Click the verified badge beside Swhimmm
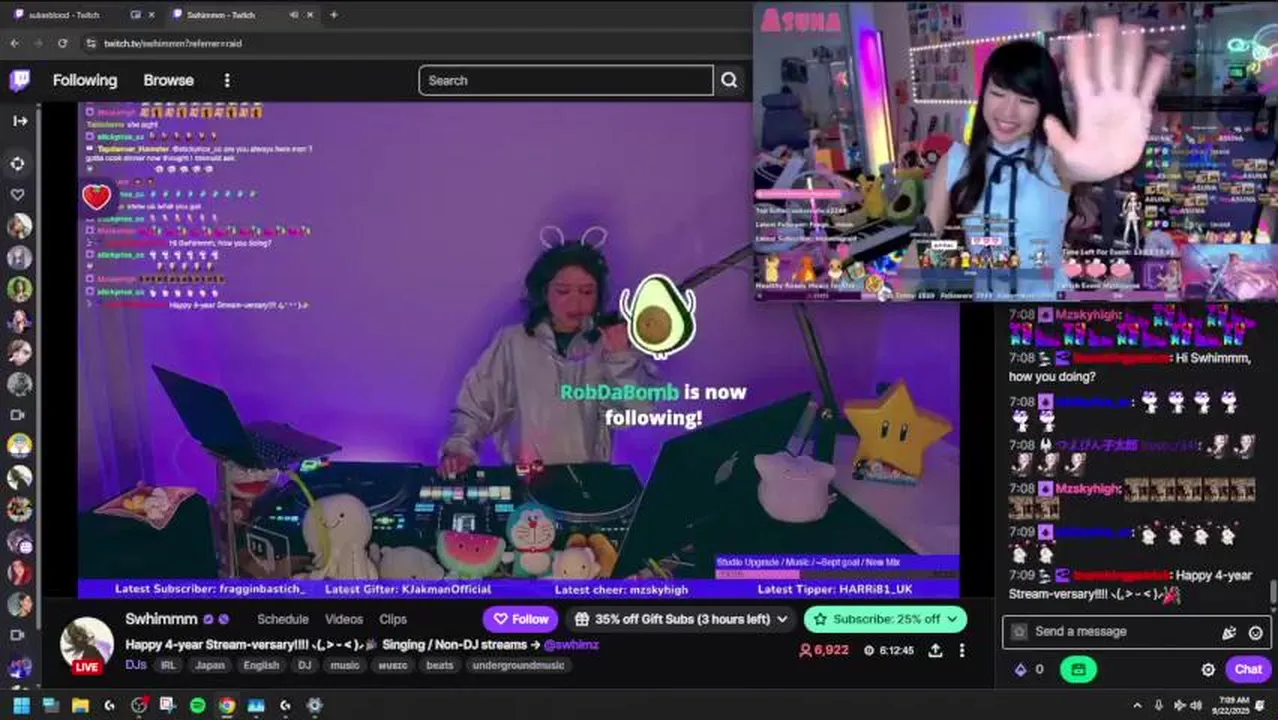1278x720 pixels. tap(208, 619)
